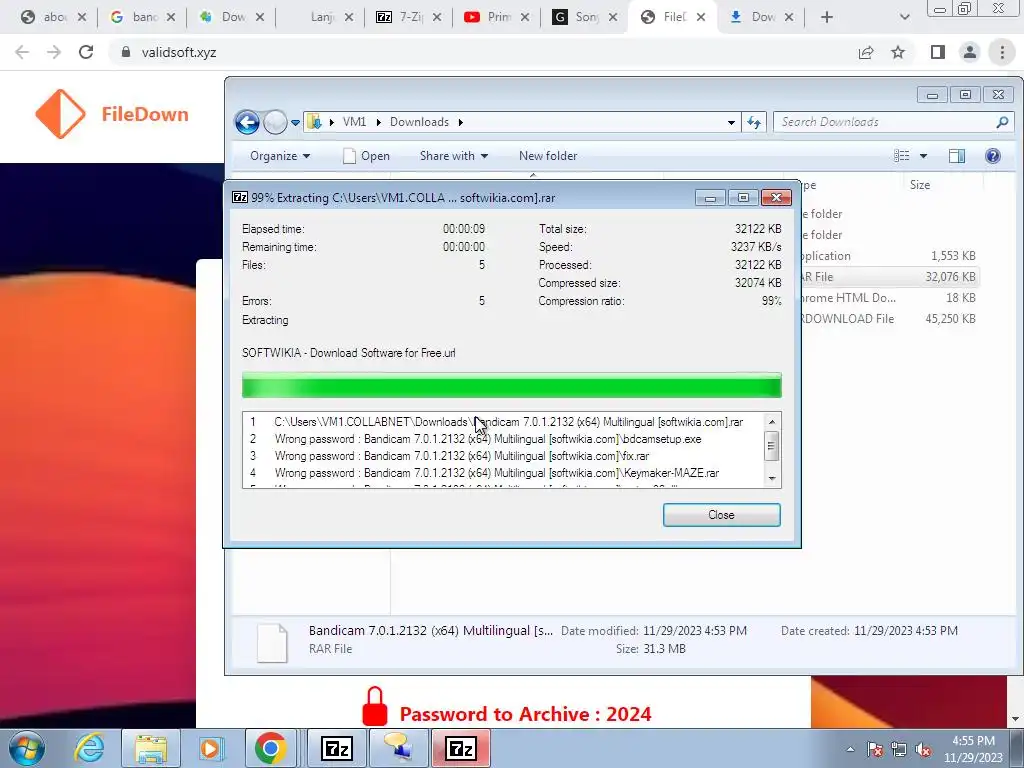
Task: Click the site lock icon in address bar
Action: point(125,52)
